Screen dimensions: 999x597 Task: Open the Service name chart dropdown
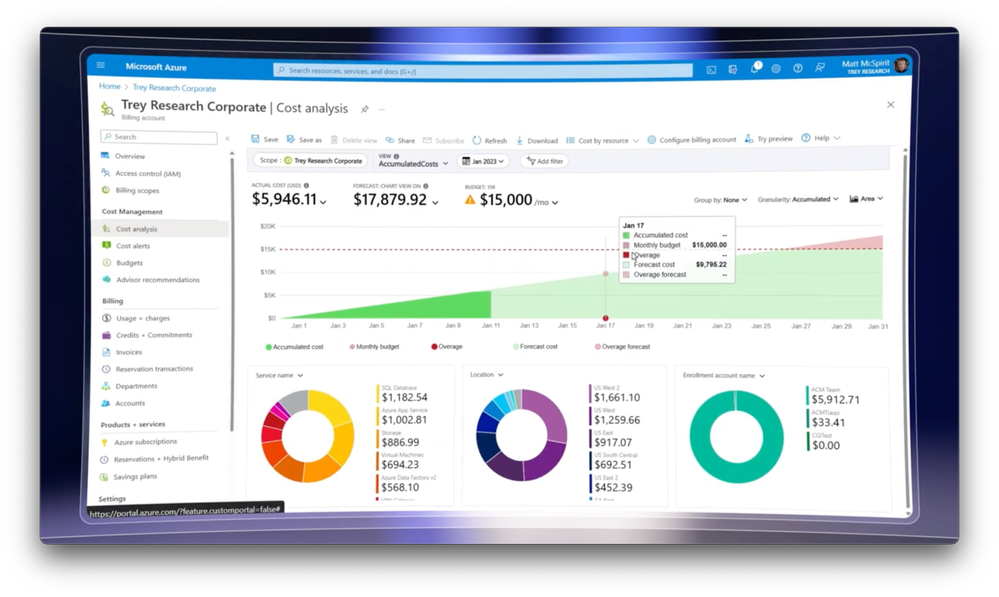click(279, 375)
